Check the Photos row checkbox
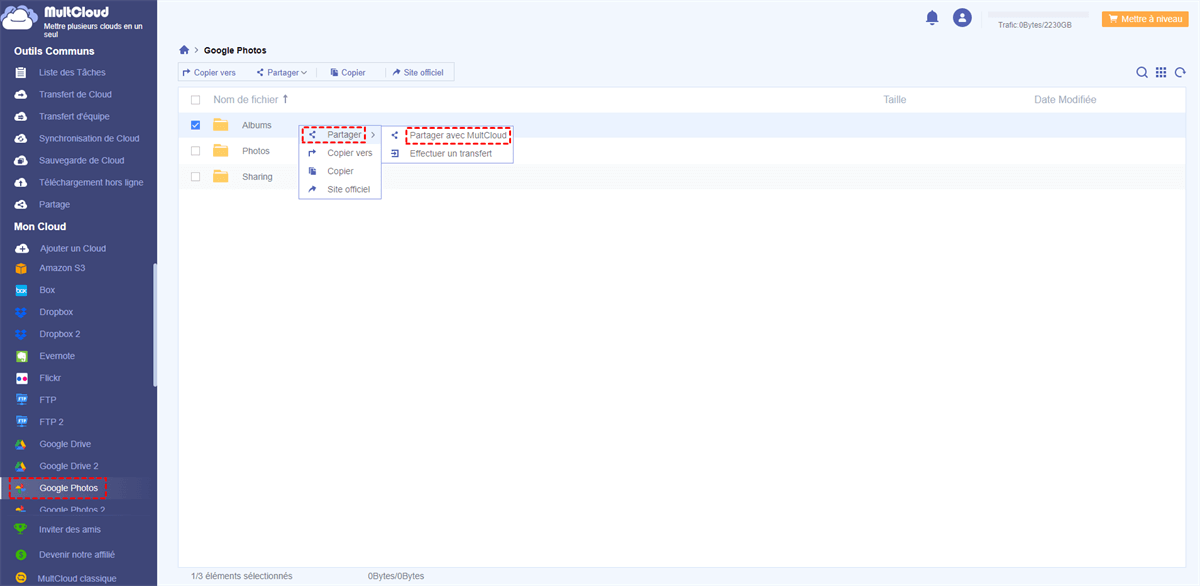This screenshot has width=1200, height=586. coord(195,151)
